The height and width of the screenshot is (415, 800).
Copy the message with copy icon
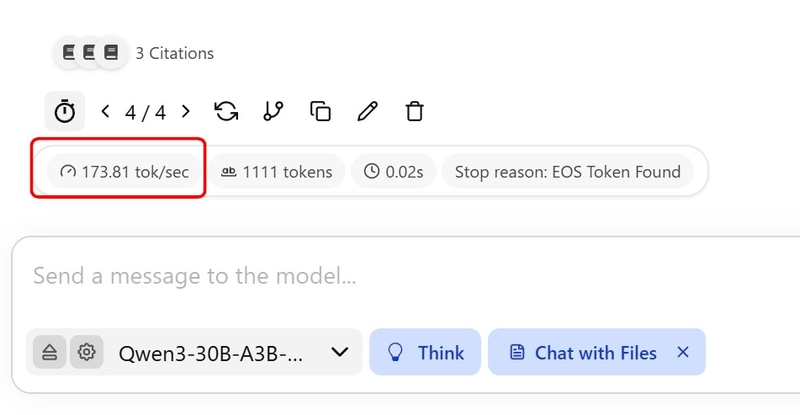click(320, 111)
